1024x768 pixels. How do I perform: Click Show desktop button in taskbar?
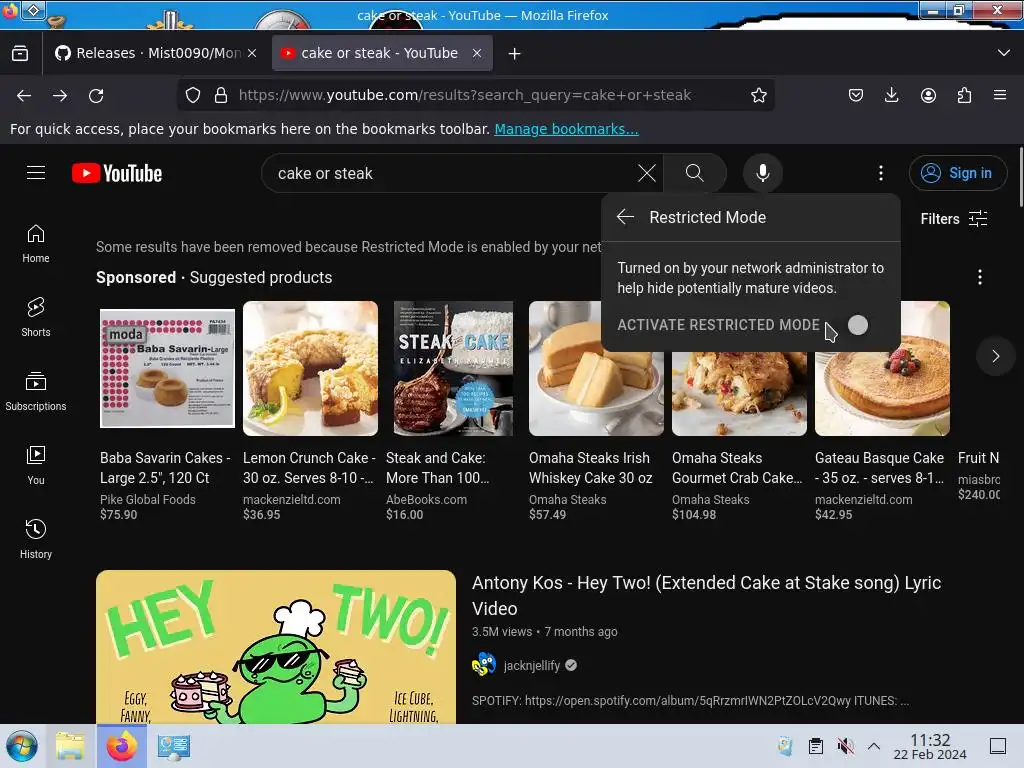tap(998, 746)
